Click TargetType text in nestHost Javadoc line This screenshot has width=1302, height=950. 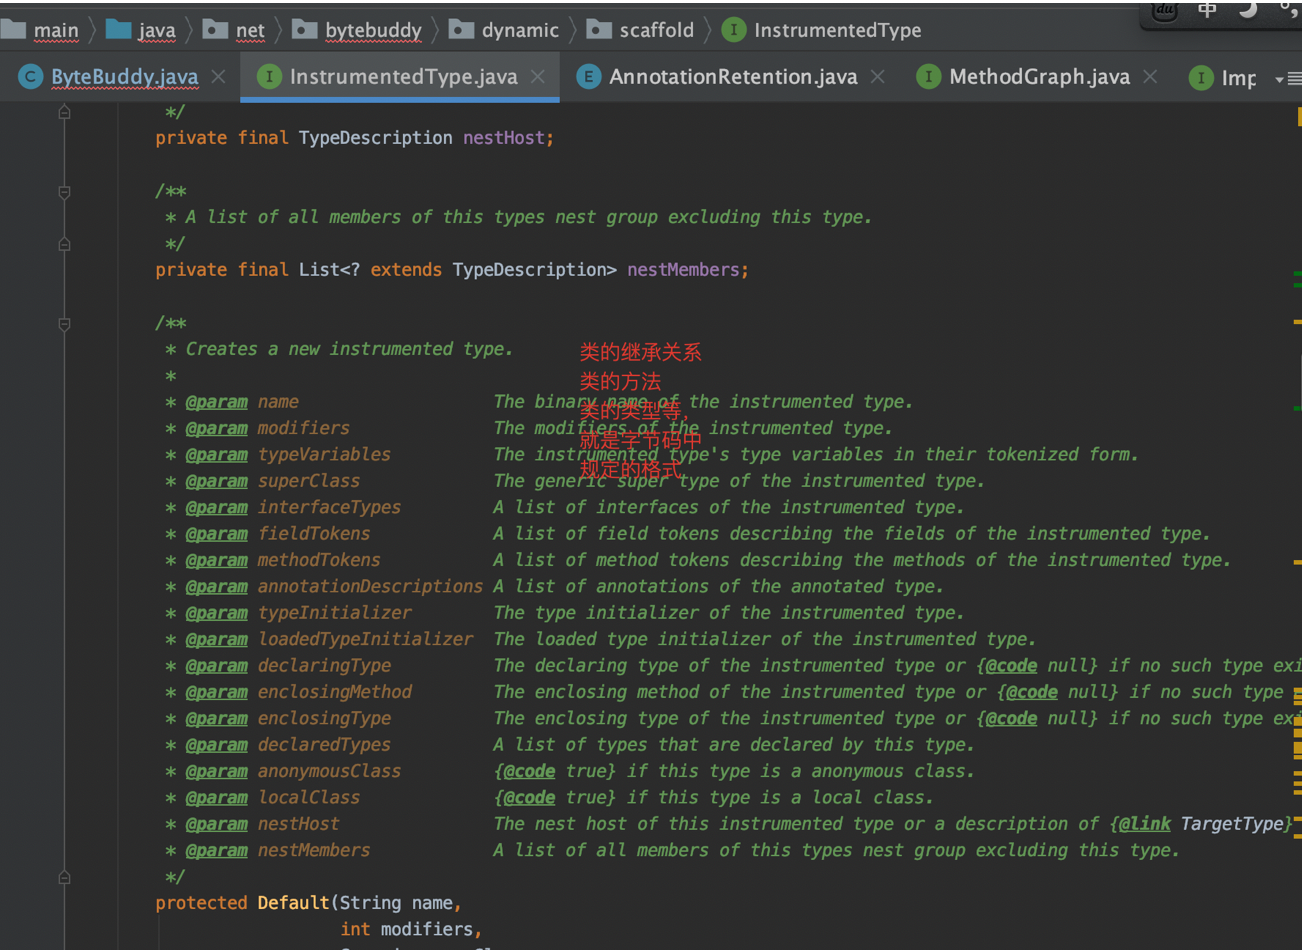pyautogui.click(x=1231, y=824)
